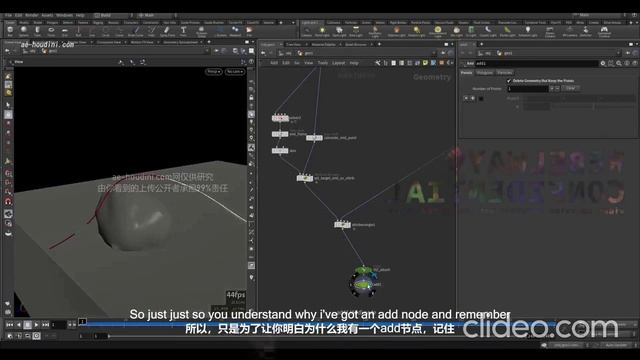The image size is (640, 360).
Task: Select the Tube shelf tool
Action: click(x=37, y=31)
